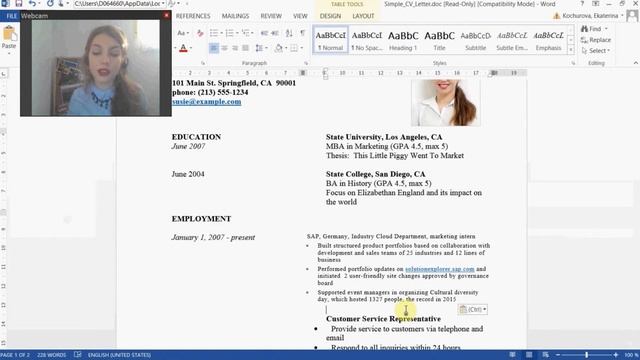
Task: Toggle Show/Hide paragraph marks
Action: (302, 33)
